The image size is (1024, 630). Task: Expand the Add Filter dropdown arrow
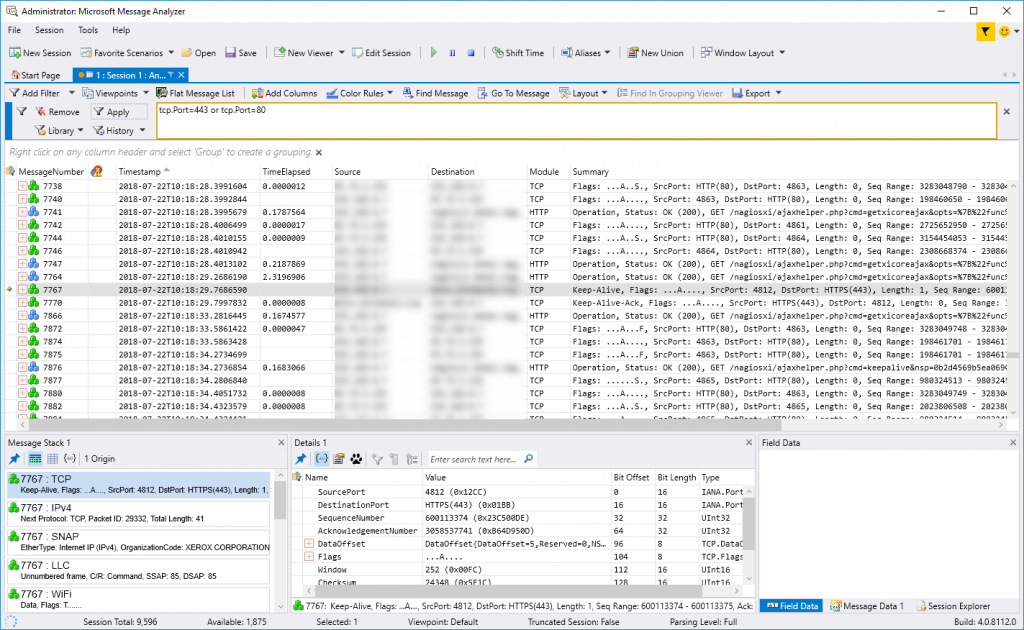72,93
